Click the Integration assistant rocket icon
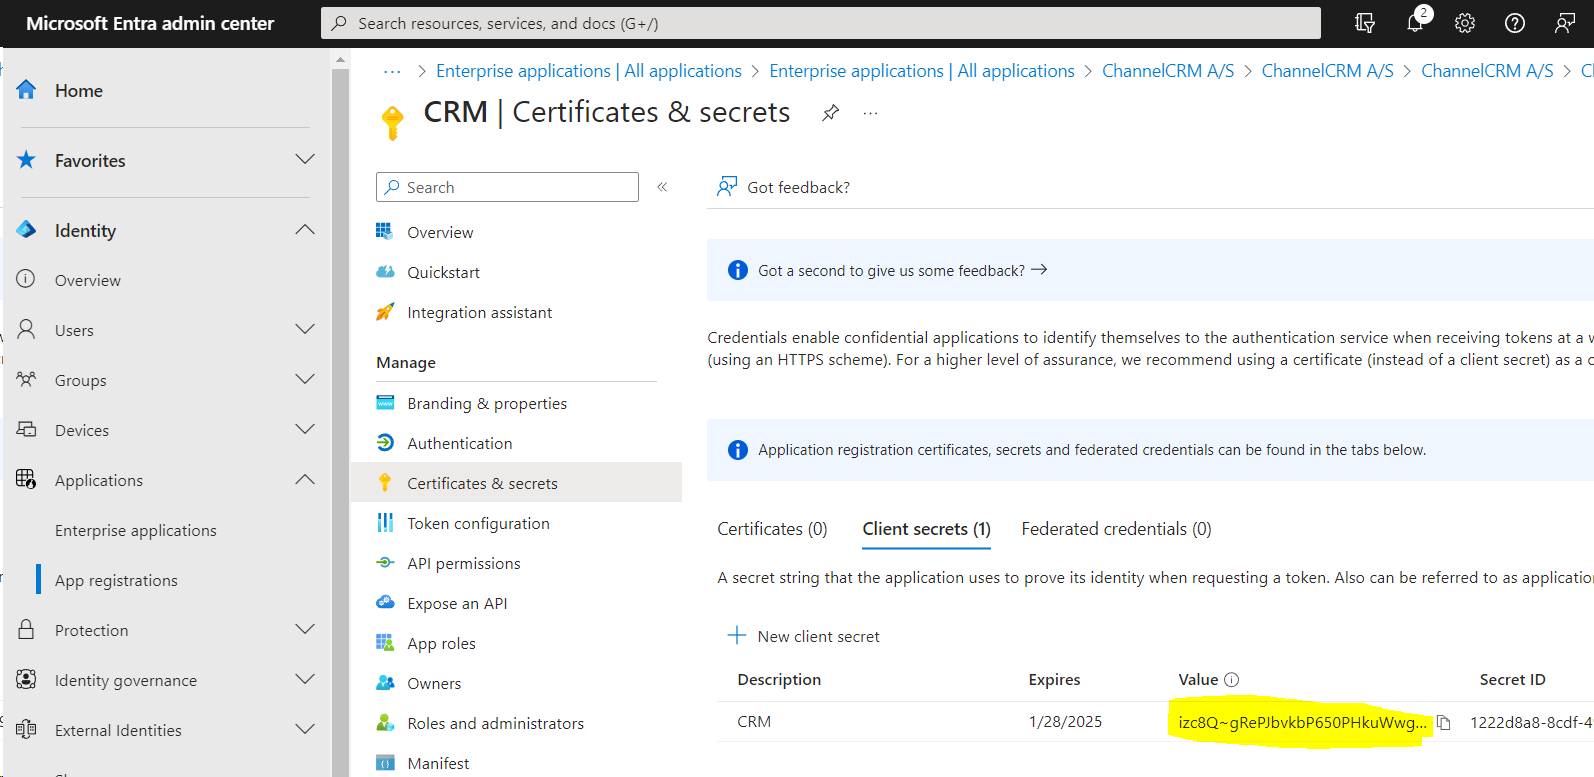 [x=385, y=312]
